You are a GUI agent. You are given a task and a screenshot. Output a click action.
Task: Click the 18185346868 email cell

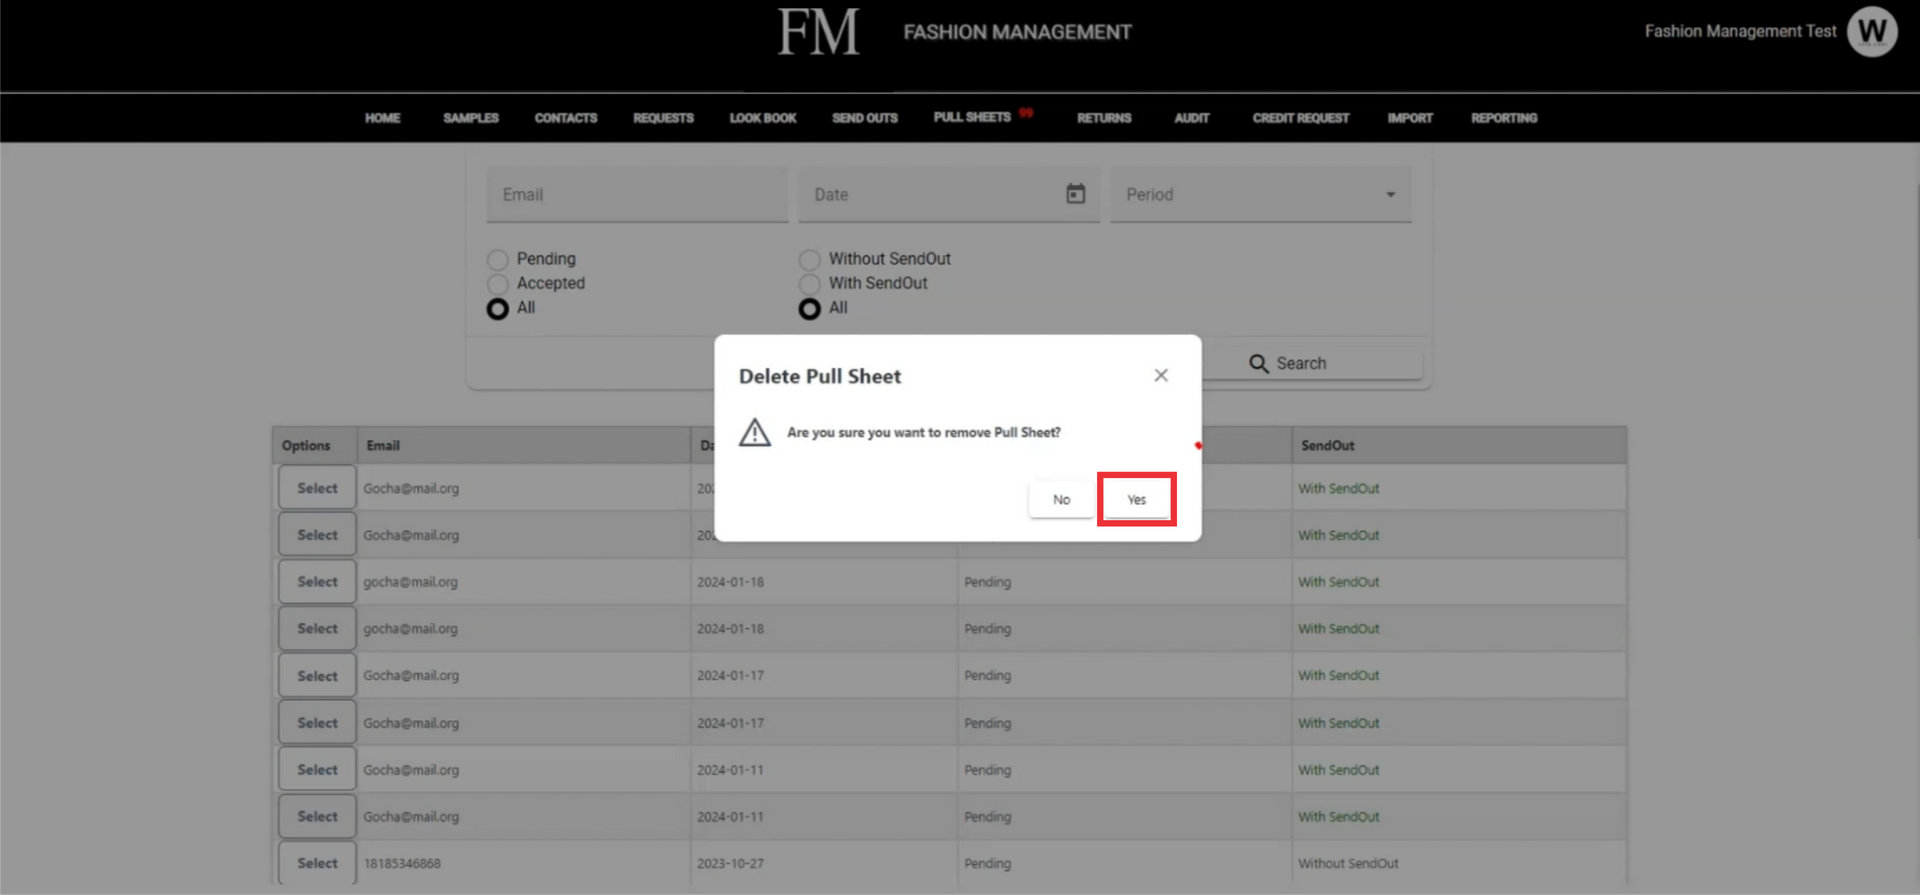pyautogui.click(x=402, y=863)
